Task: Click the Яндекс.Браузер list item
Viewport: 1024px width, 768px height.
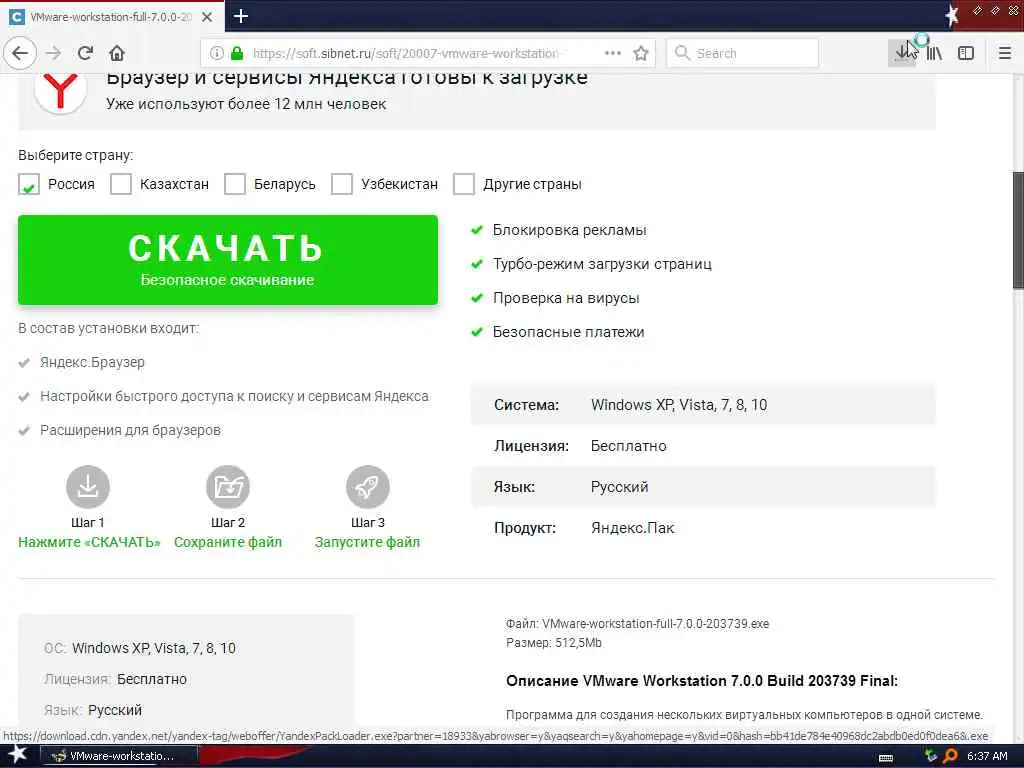Action: (92, 362)
